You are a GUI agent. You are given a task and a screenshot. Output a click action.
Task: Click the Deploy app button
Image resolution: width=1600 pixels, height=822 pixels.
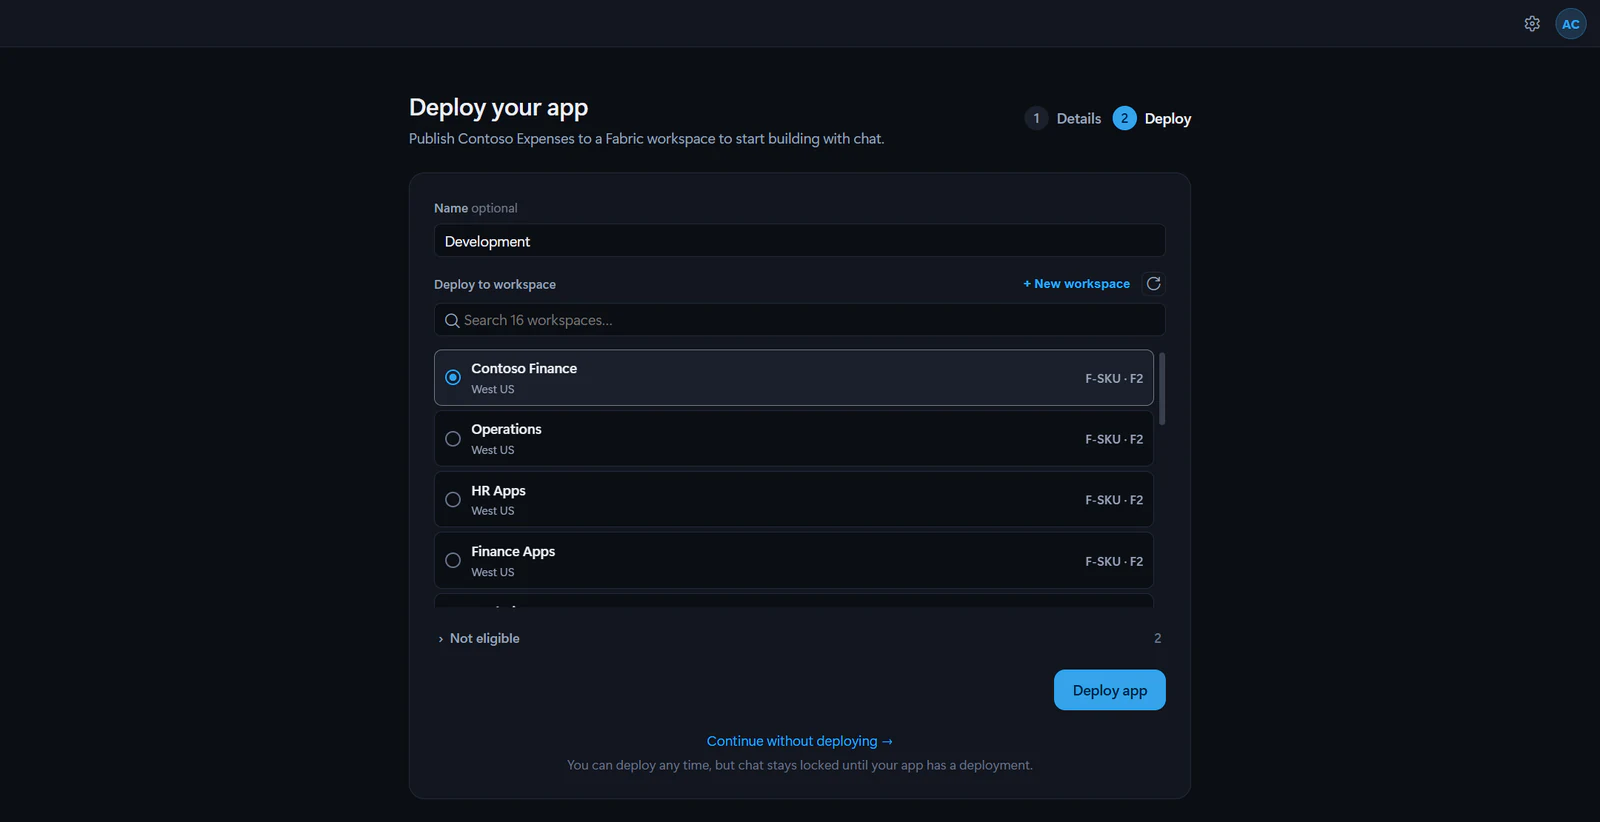click(x=1110, y=690)
